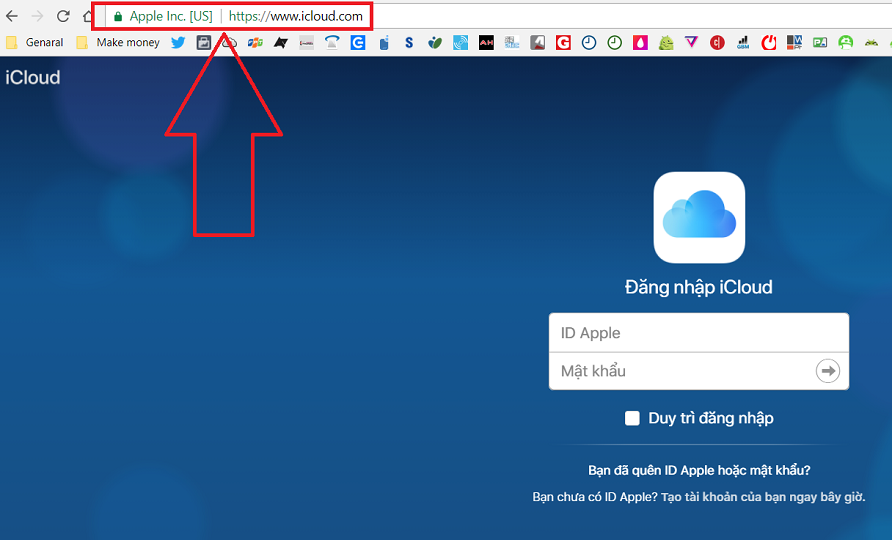The image size is (892, 540).
Task: Open the green circle robot head bookmark
Action: point(846,42)
